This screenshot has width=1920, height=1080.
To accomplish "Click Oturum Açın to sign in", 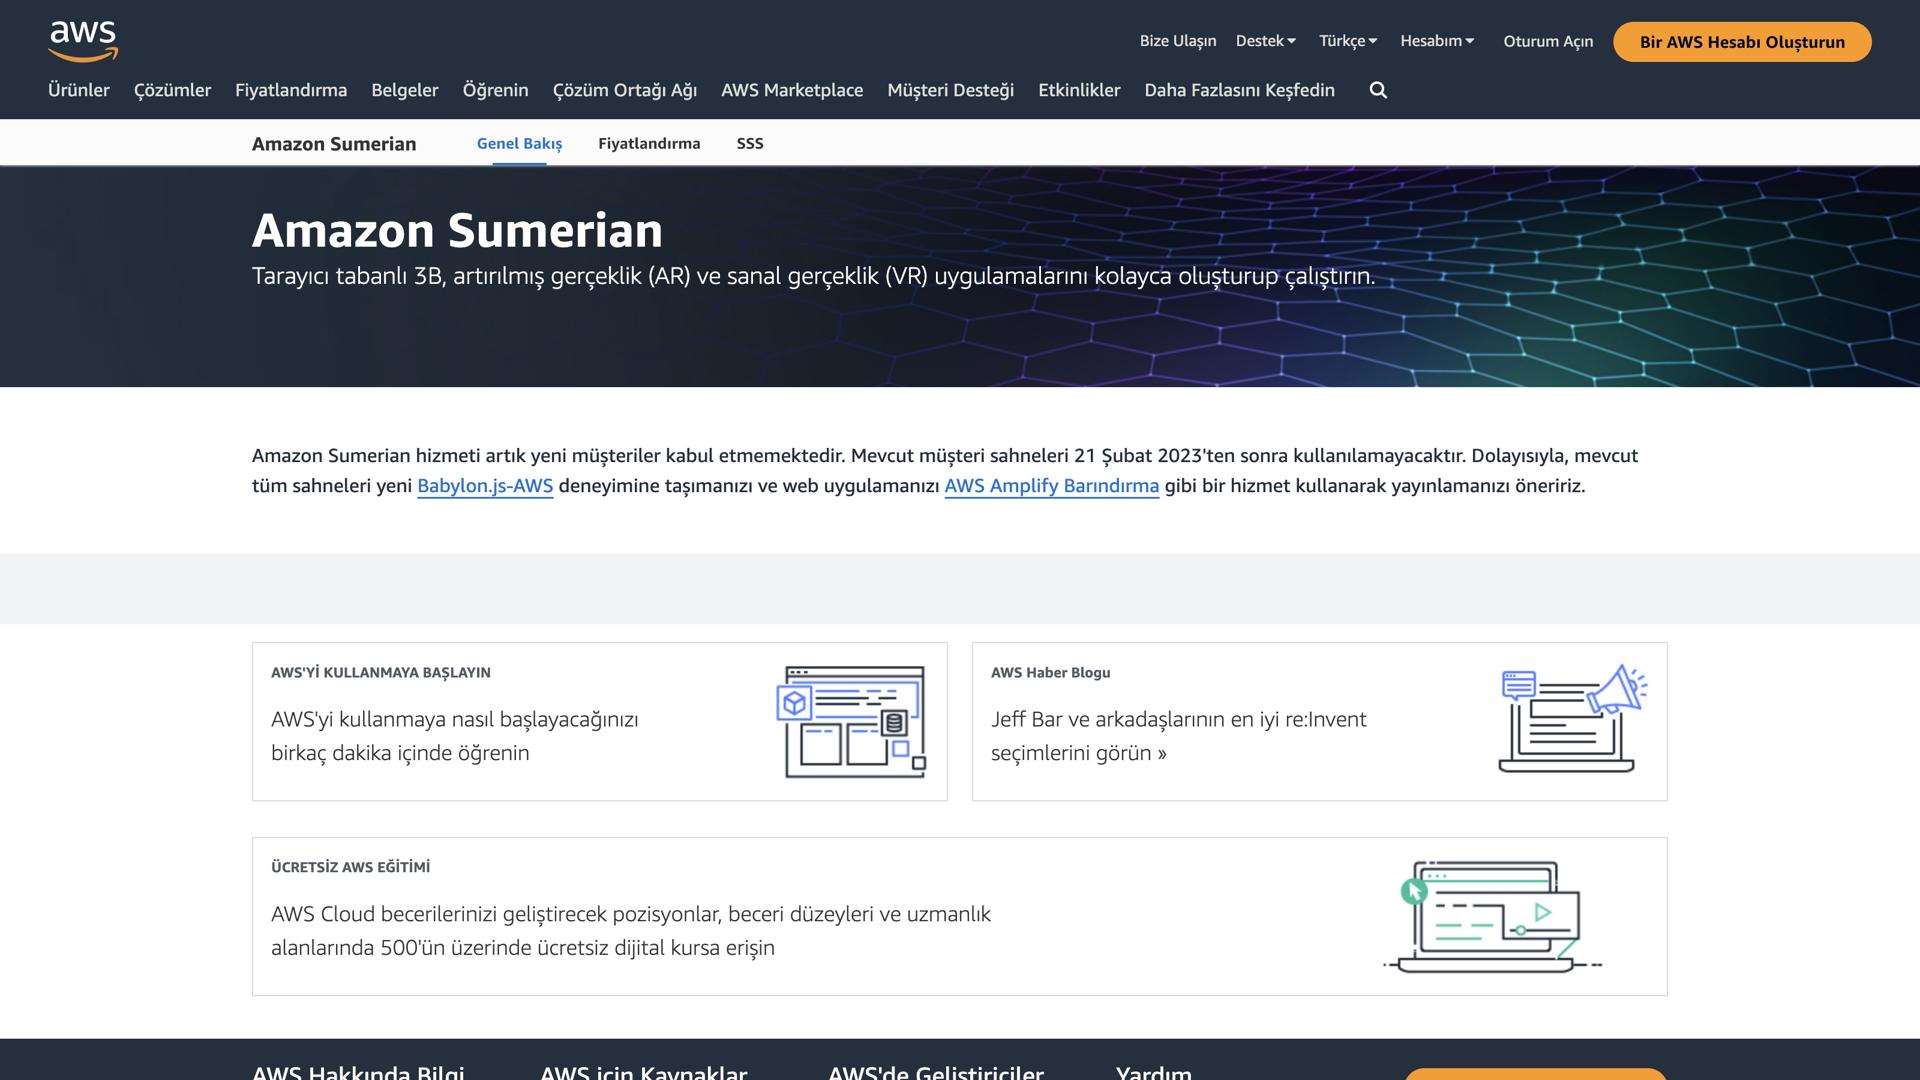I will 1547,41.
